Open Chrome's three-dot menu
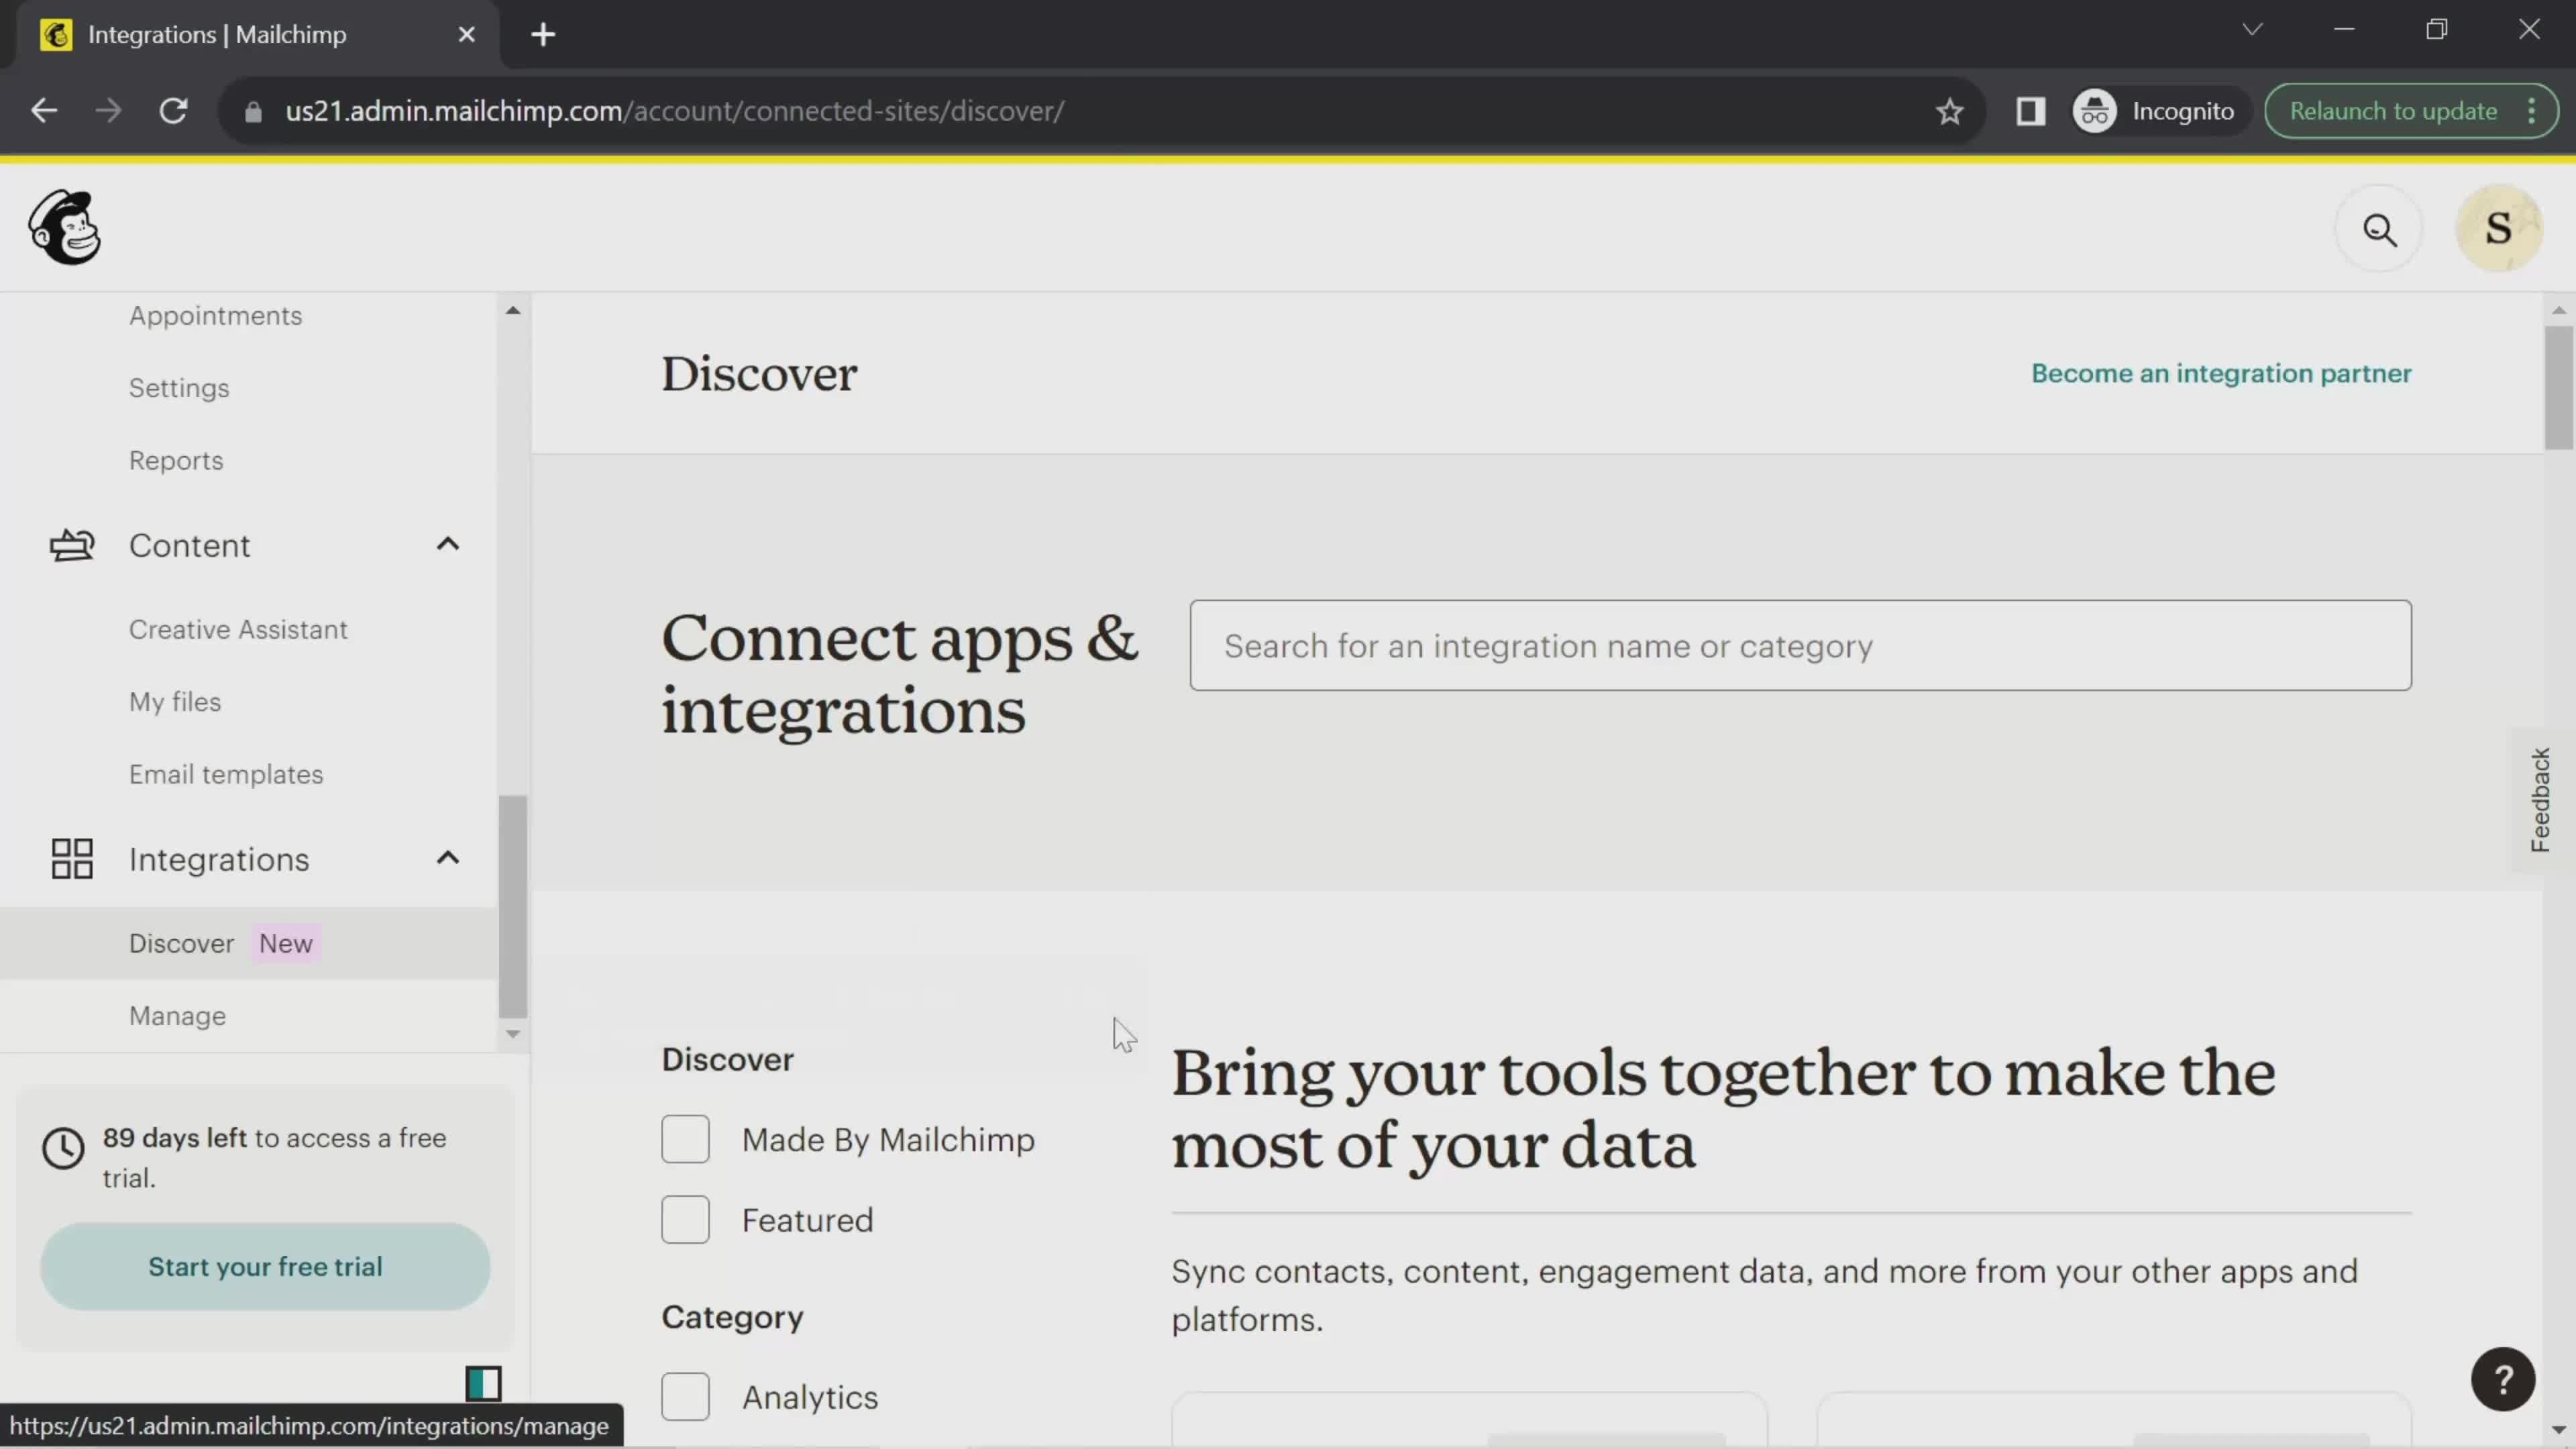2576x1449 pixels. click(2532, 111)
